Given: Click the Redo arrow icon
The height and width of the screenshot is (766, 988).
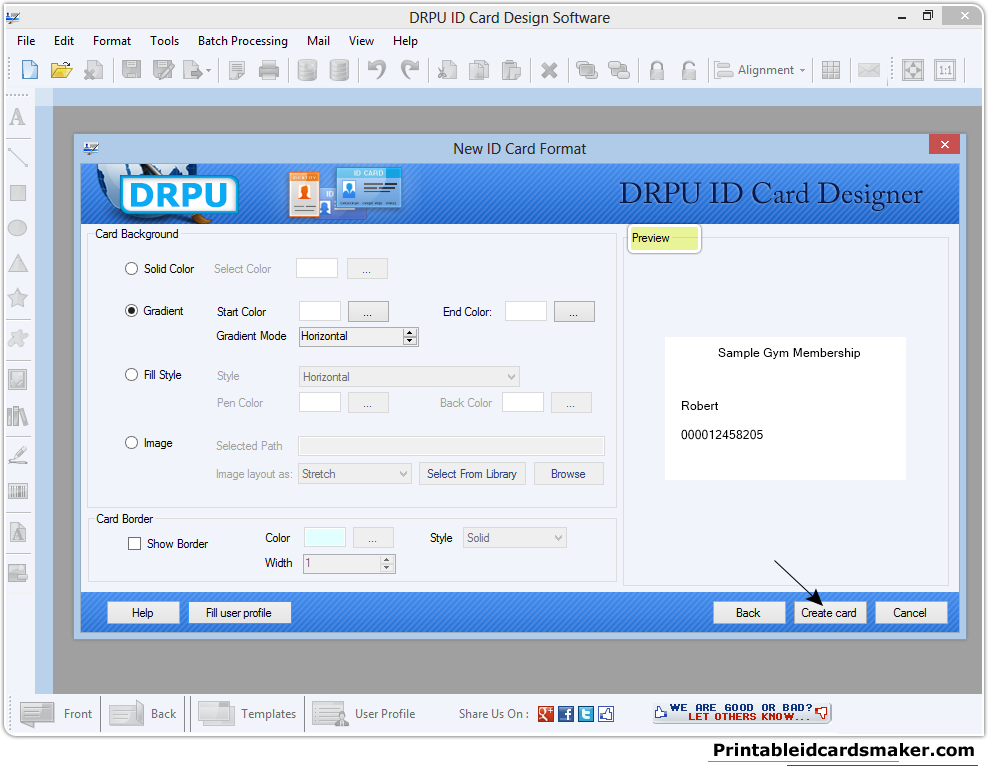Looking at the screenshot, I should [x=410, y=69].
